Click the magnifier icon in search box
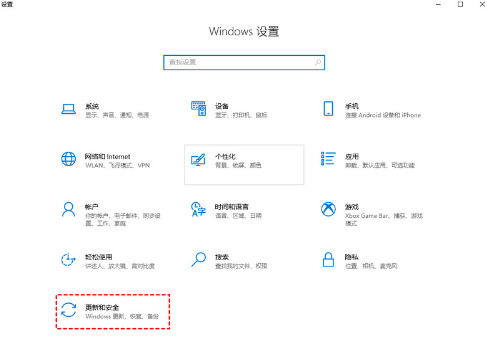Viewport: 487px width, 360px height. coord(318,62)
